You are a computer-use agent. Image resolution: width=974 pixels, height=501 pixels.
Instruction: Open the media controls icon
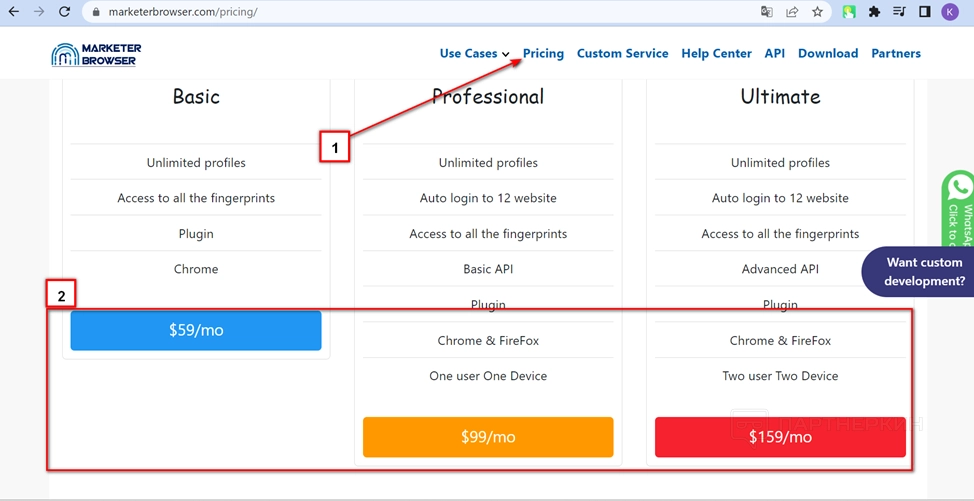click(900, 12)
